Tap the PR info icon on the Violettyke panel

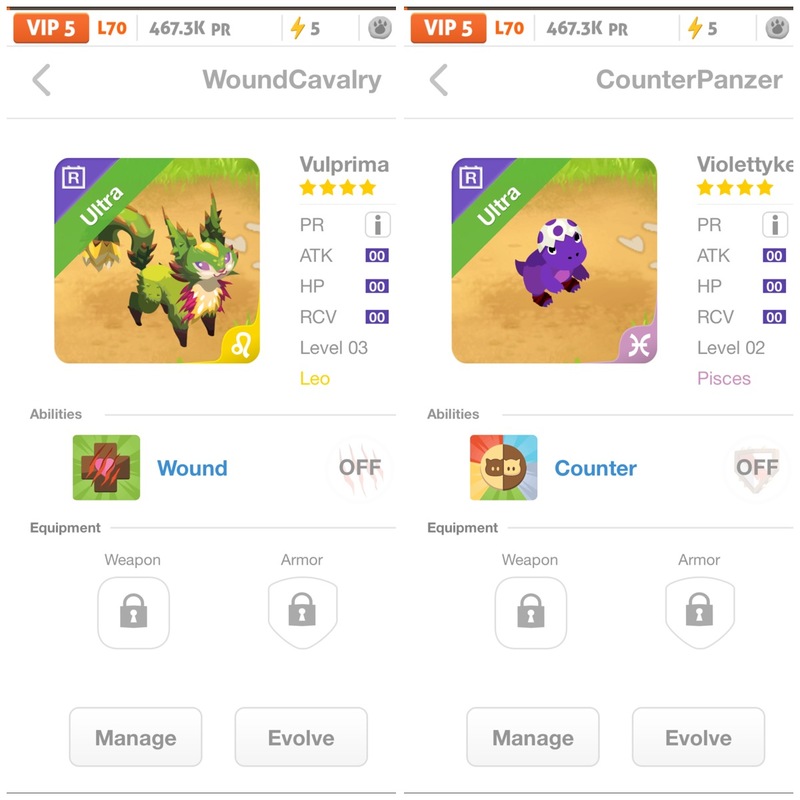pyautogui.click(x=775, y=224)
